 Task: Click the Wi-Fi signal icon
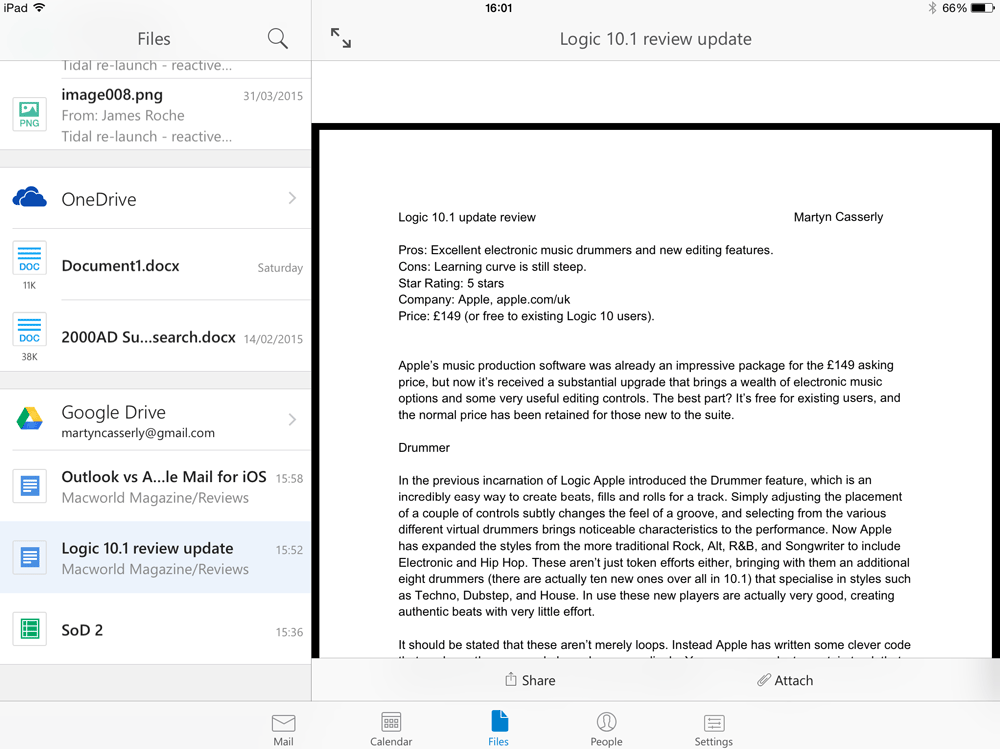[40, 8]
